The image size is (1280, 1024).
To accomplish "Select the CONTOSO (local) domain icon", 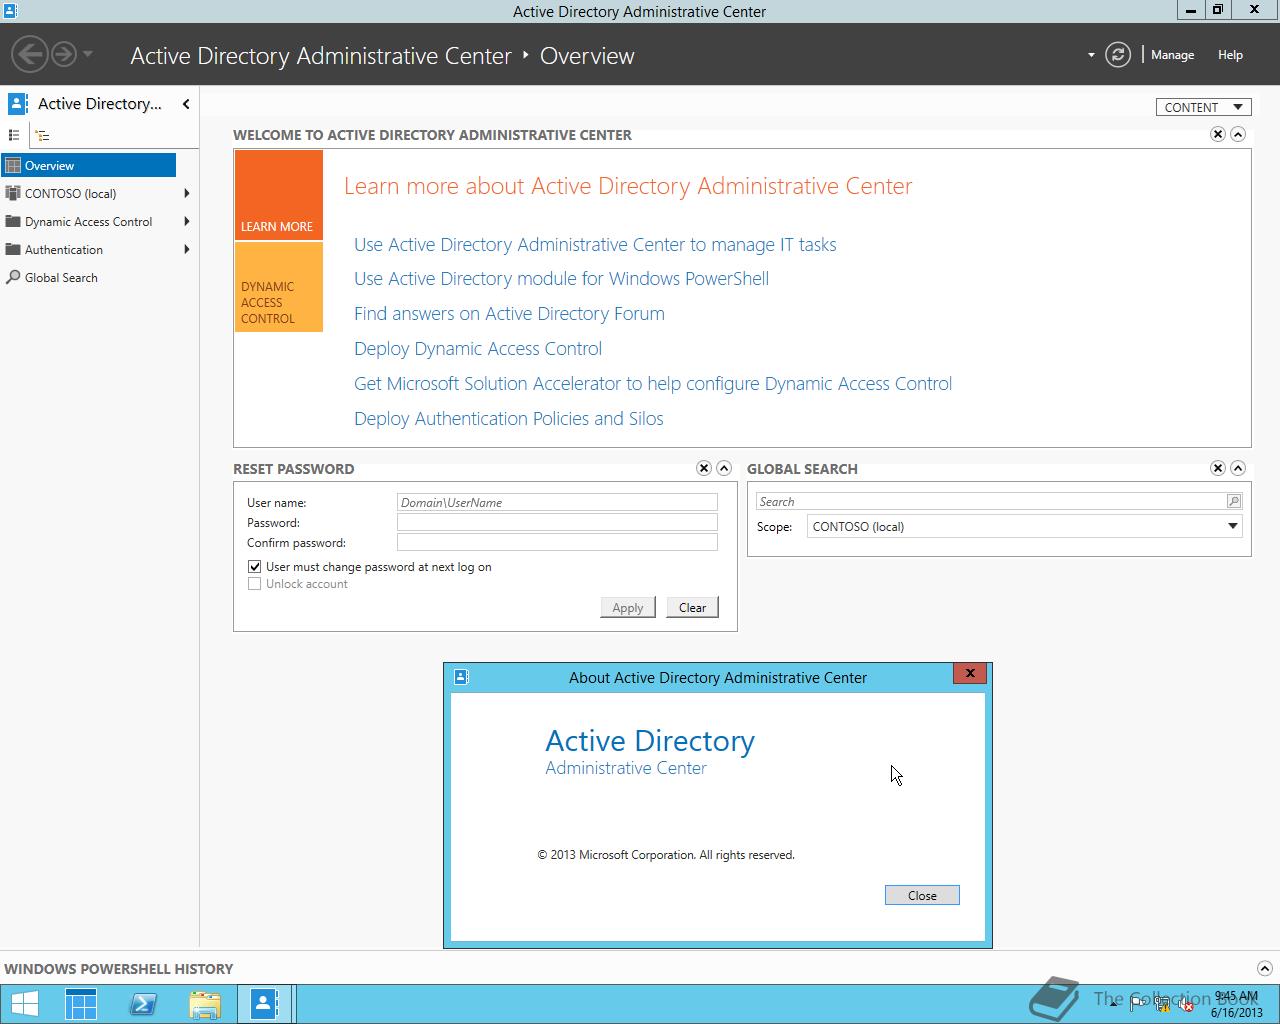I will point(13,193).
